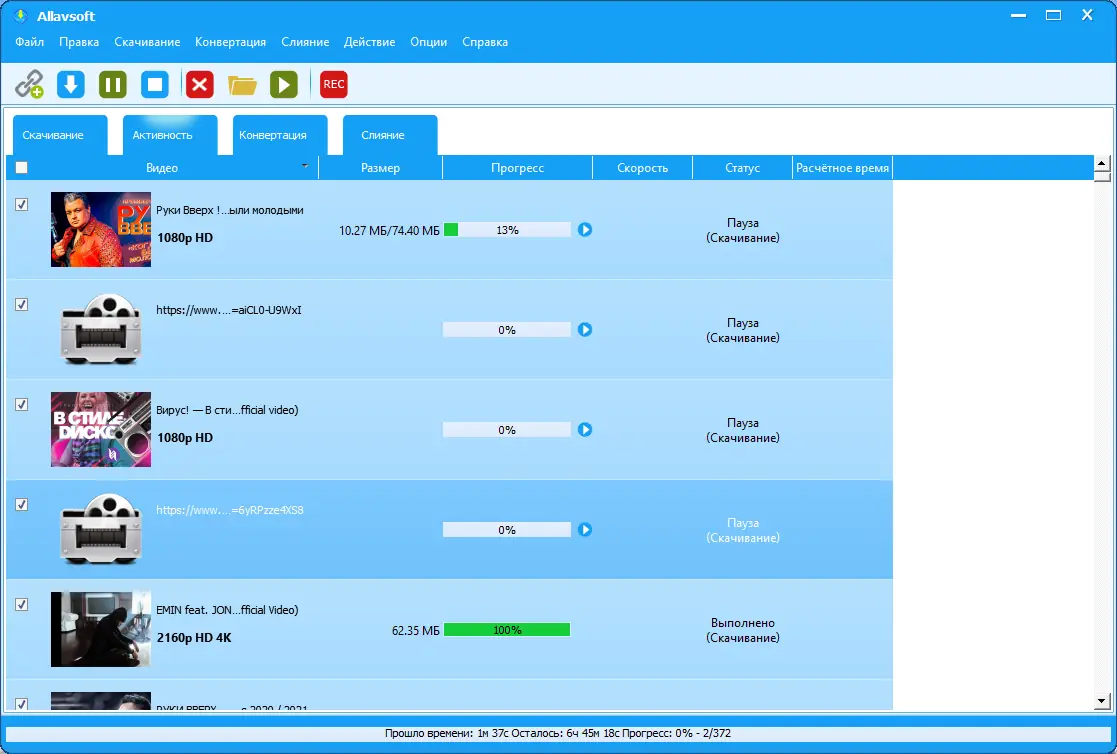Screen dimensions: 1117x754
Task: Click the Руки Вверх video thumbnail
Action: click(x=100, y=229)
